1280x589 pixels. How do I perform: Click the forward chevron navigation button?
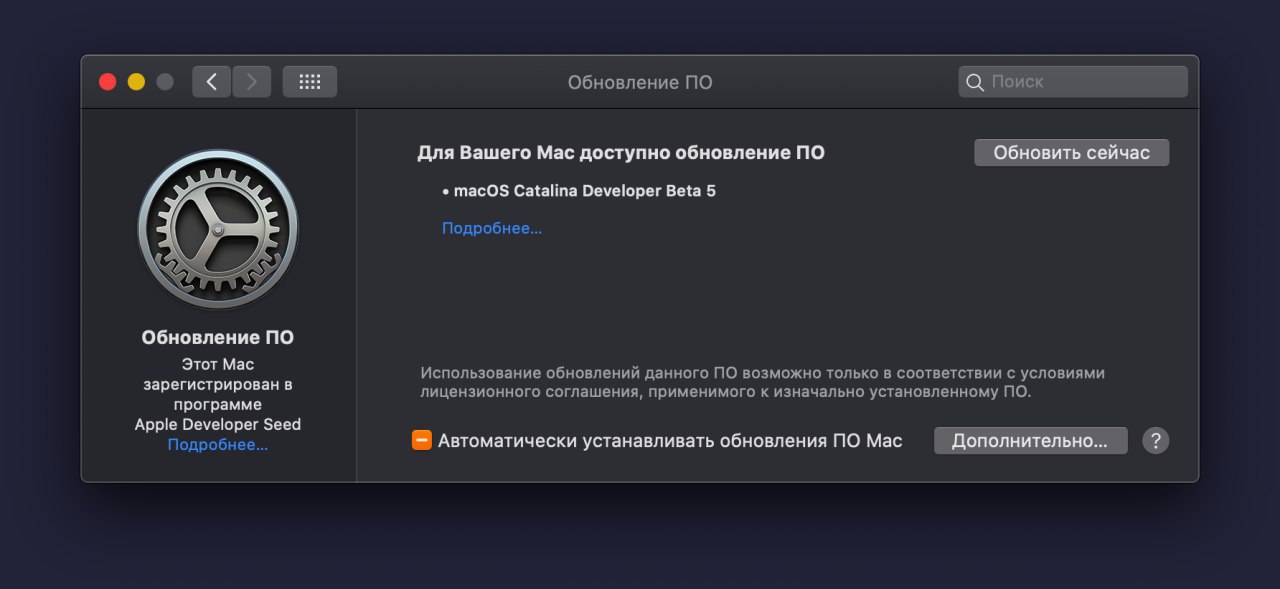point(252,82)
